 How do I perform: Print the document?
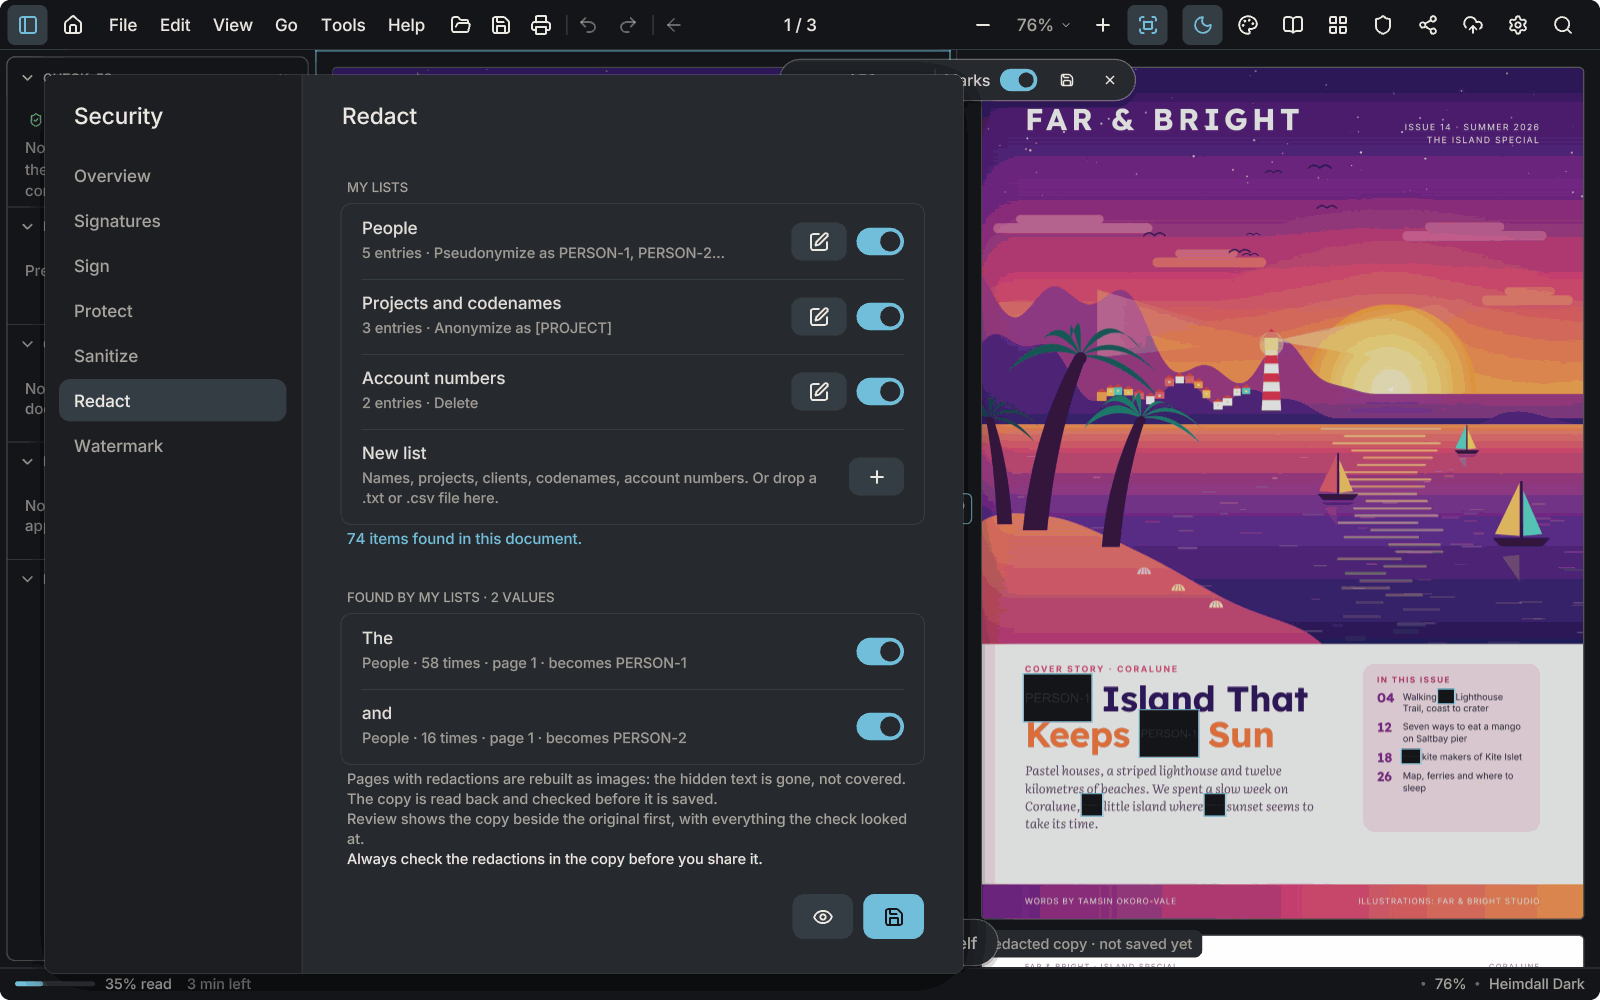coord(541,25)
